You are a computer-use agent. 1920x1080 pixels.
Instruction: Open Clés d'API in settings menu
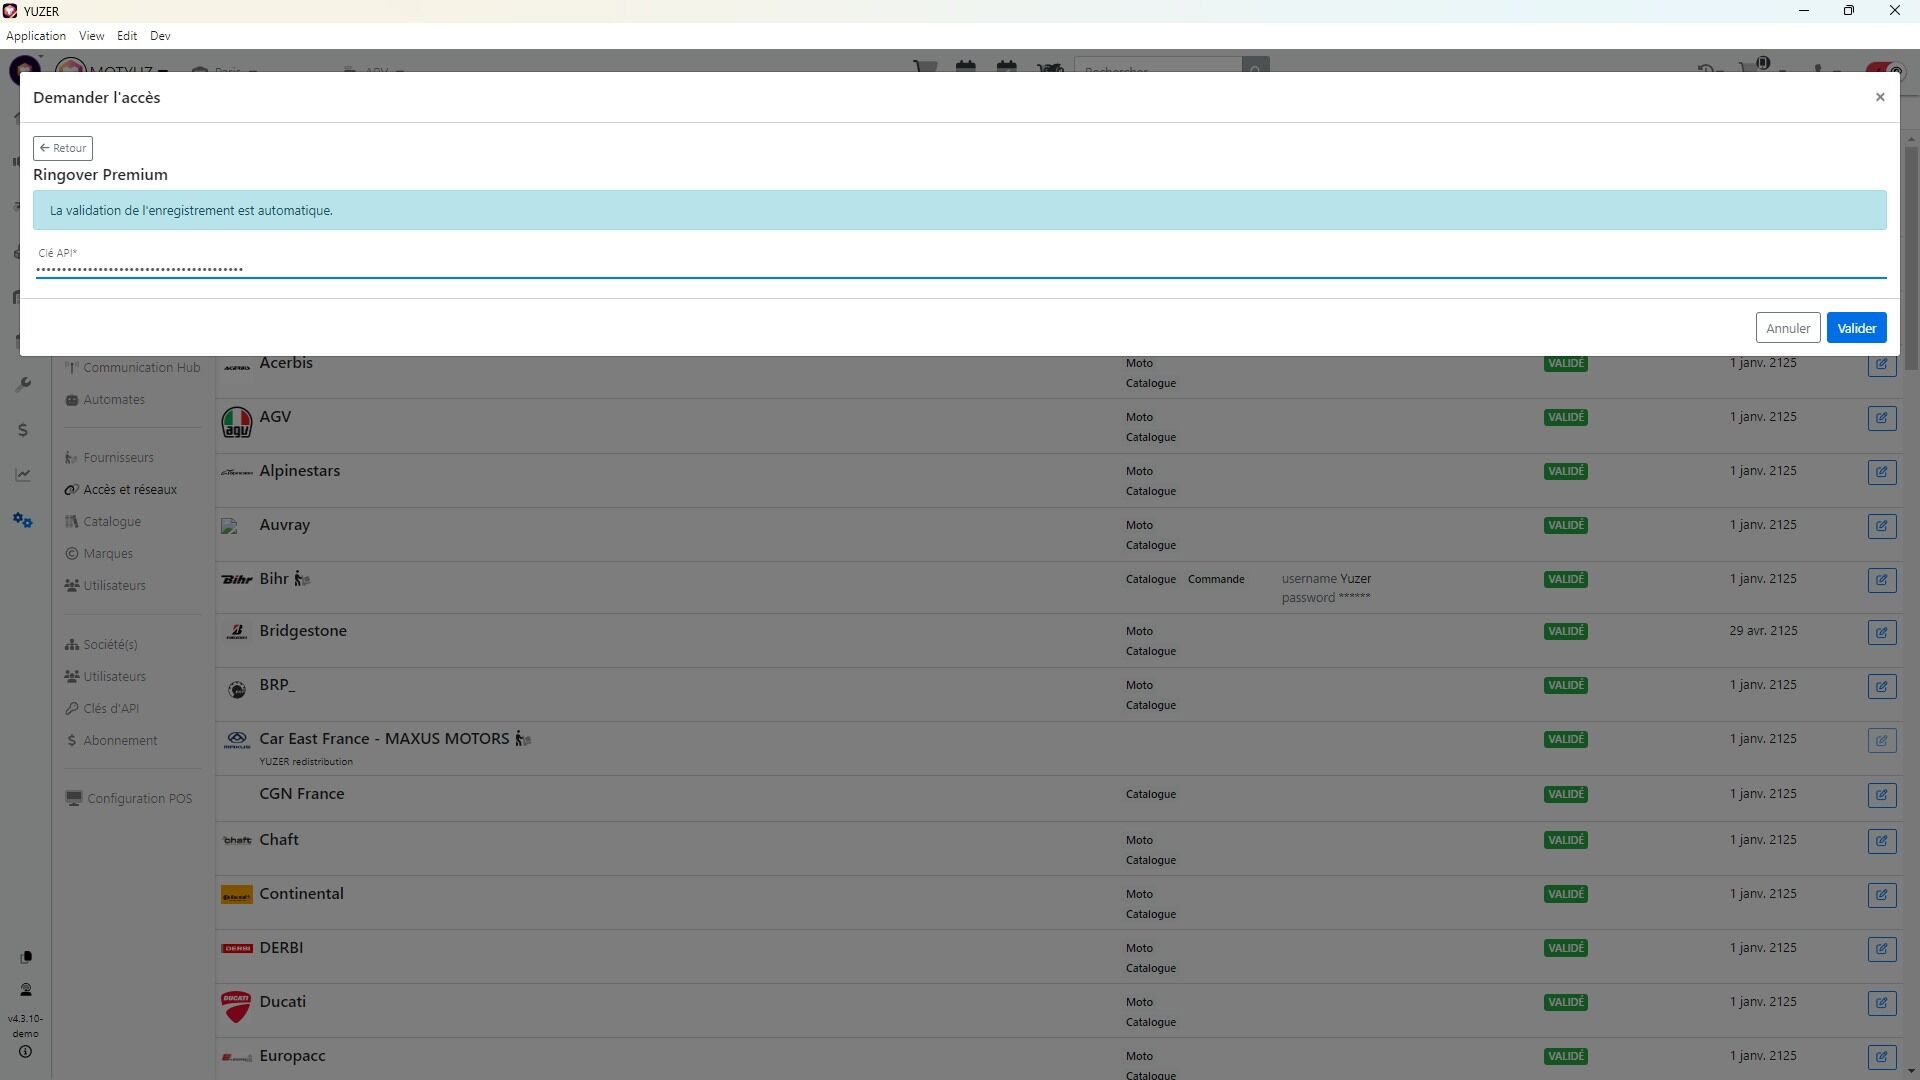(x=110, y=709)
